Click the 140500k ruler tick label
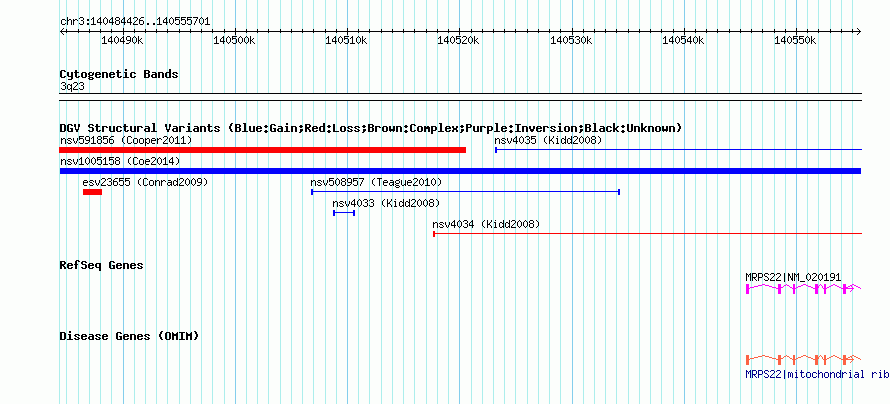Image resolution: width=890 pixels, height=404 pixels. tap(234, 41)
